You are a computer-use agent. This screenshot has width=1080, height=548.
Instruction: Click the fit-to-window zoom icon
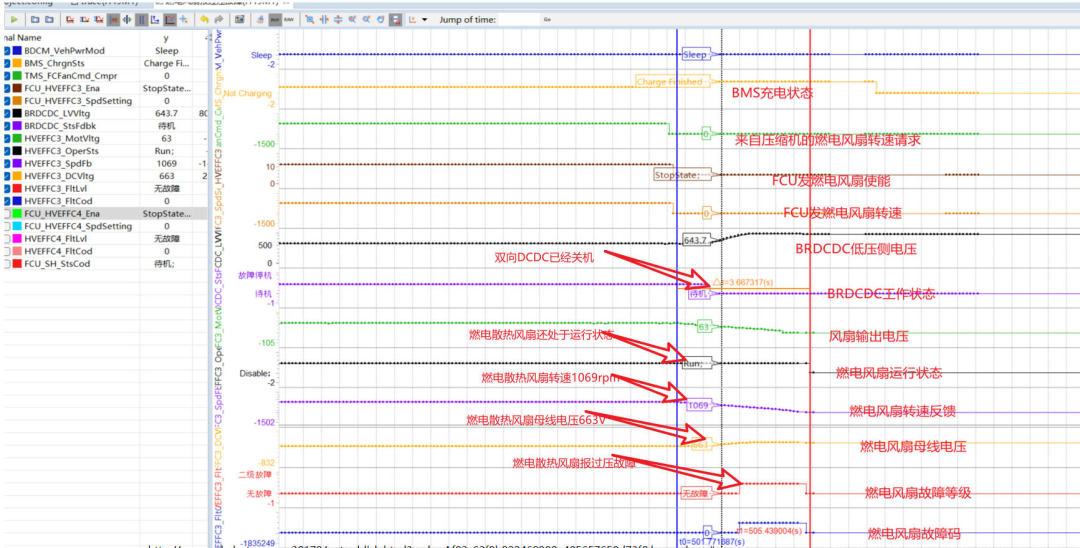[x=309, y=19]
